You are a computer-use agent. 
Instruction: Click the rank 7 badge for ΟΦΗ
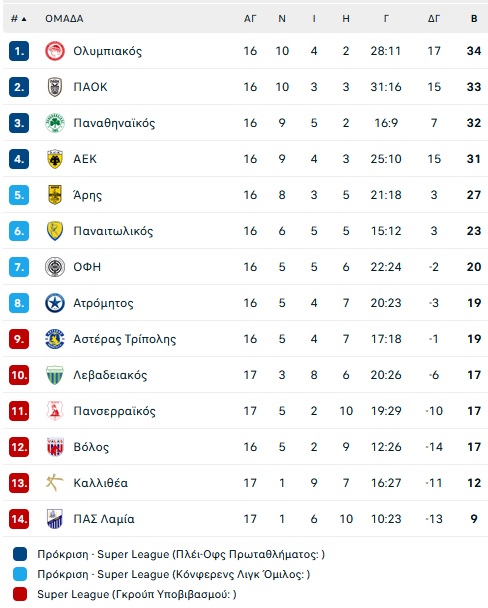[19, 267]
